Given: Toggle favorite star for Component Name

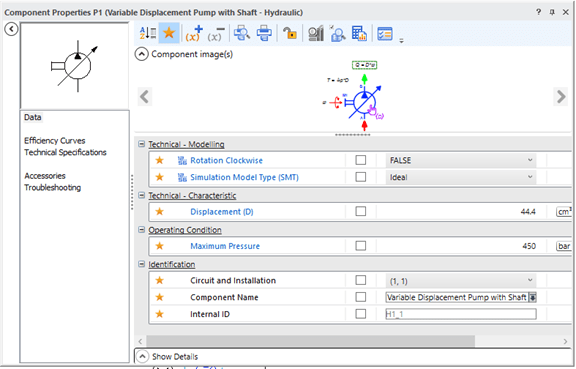Looking at the screenshot, I should (x=159, y=297).
